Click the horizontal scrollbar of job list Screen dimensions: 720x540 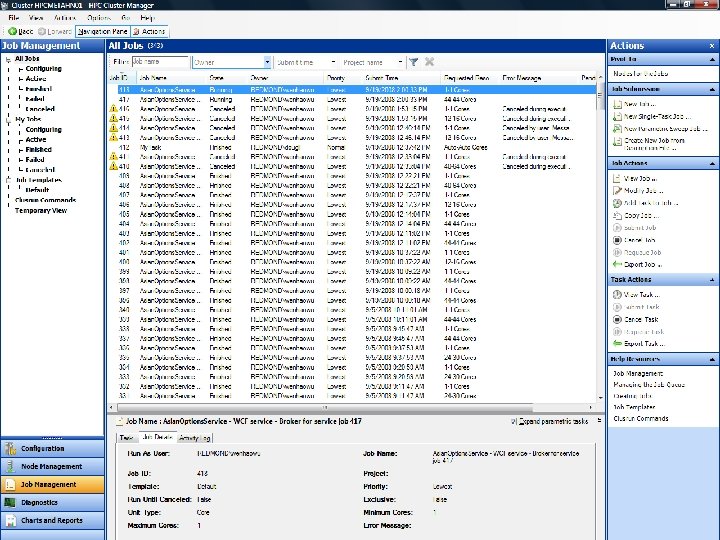[x=325, y=407]
